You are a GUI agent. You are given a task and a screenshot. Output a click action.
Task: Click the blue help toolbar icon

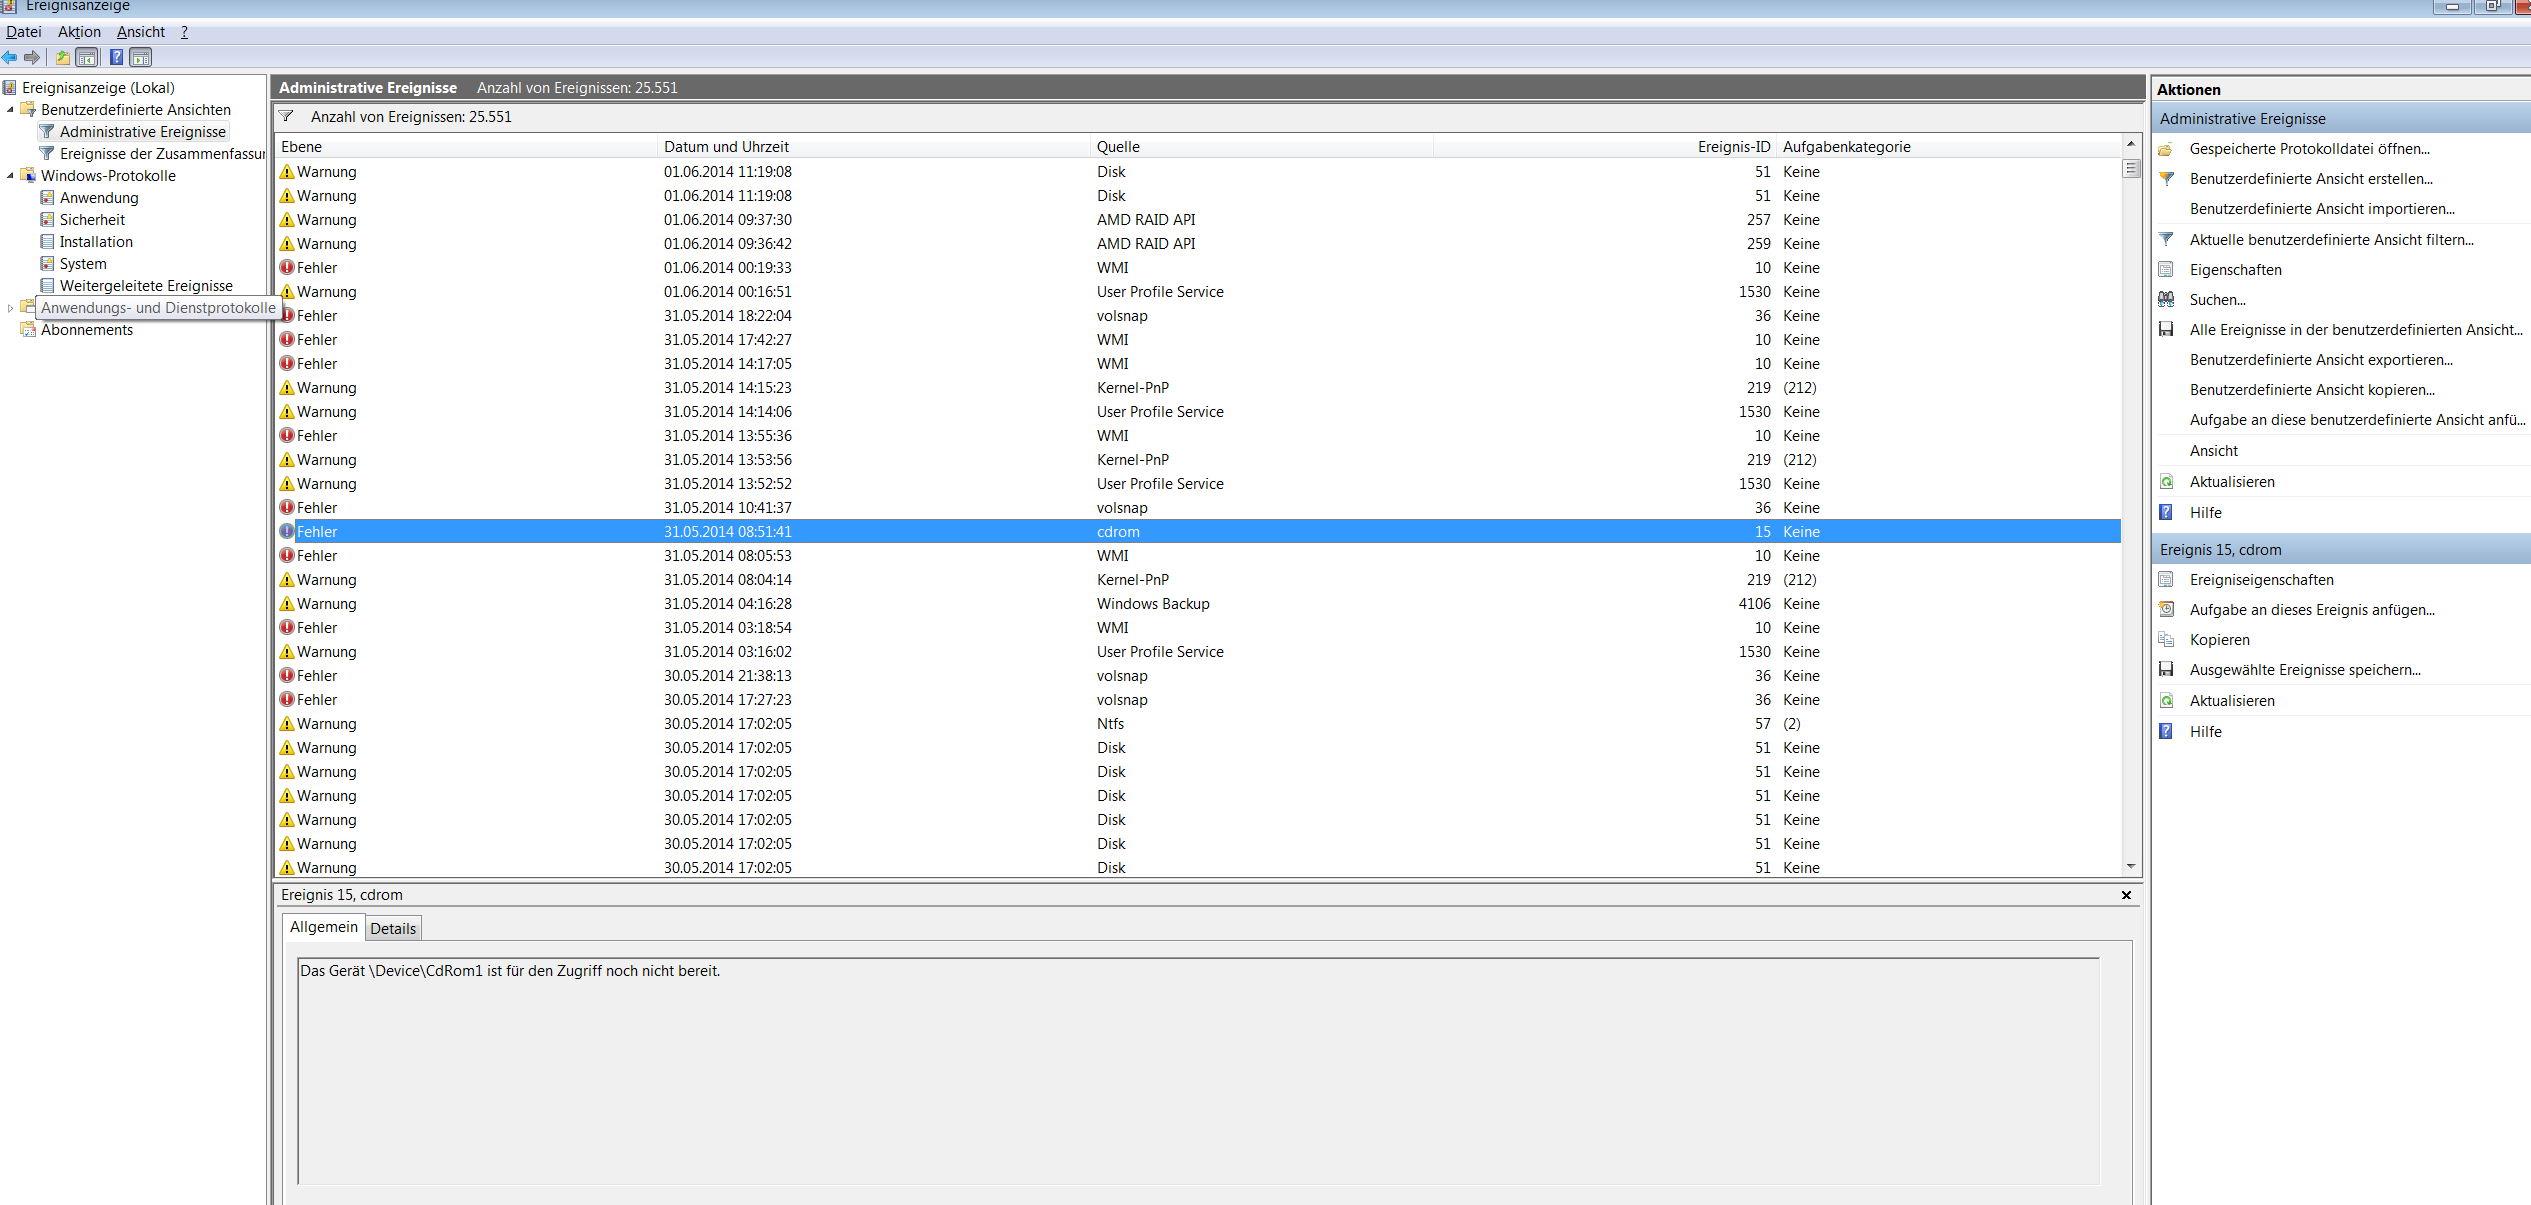[116, 58]
